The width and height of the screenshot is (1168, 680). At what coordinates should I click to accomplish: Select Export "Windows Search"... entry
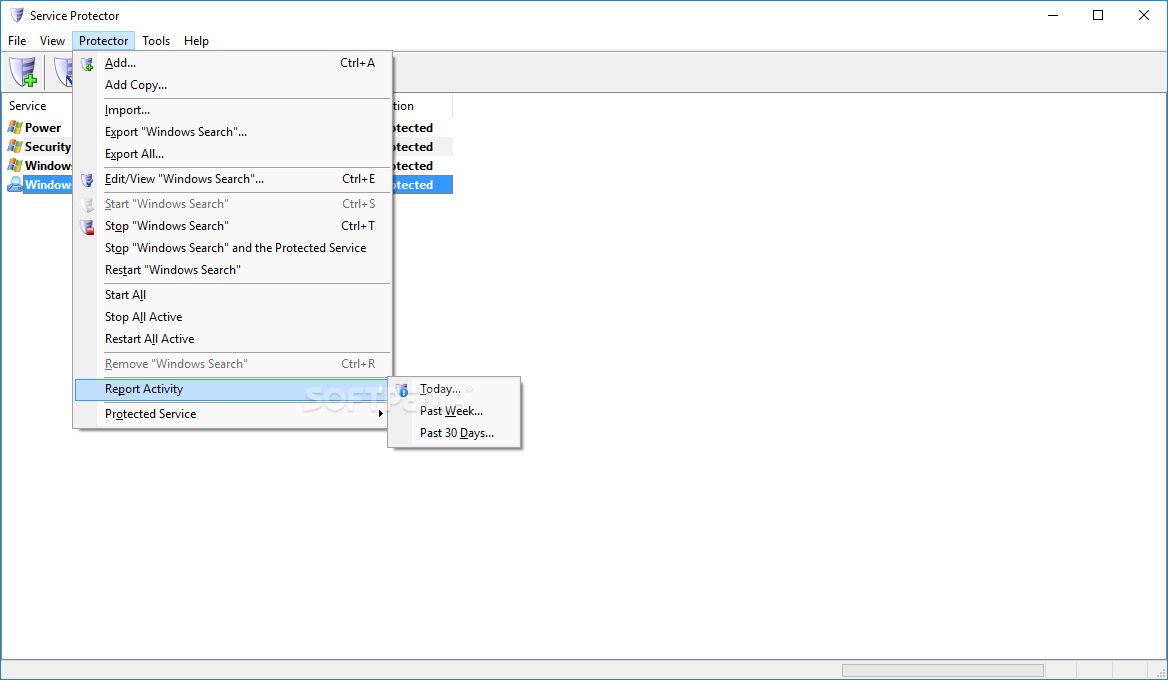233,132
